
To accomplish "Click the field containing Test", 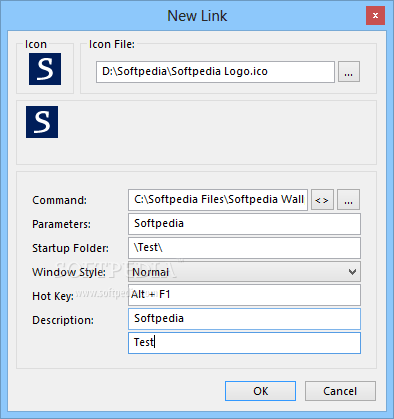I will (244, 343).
